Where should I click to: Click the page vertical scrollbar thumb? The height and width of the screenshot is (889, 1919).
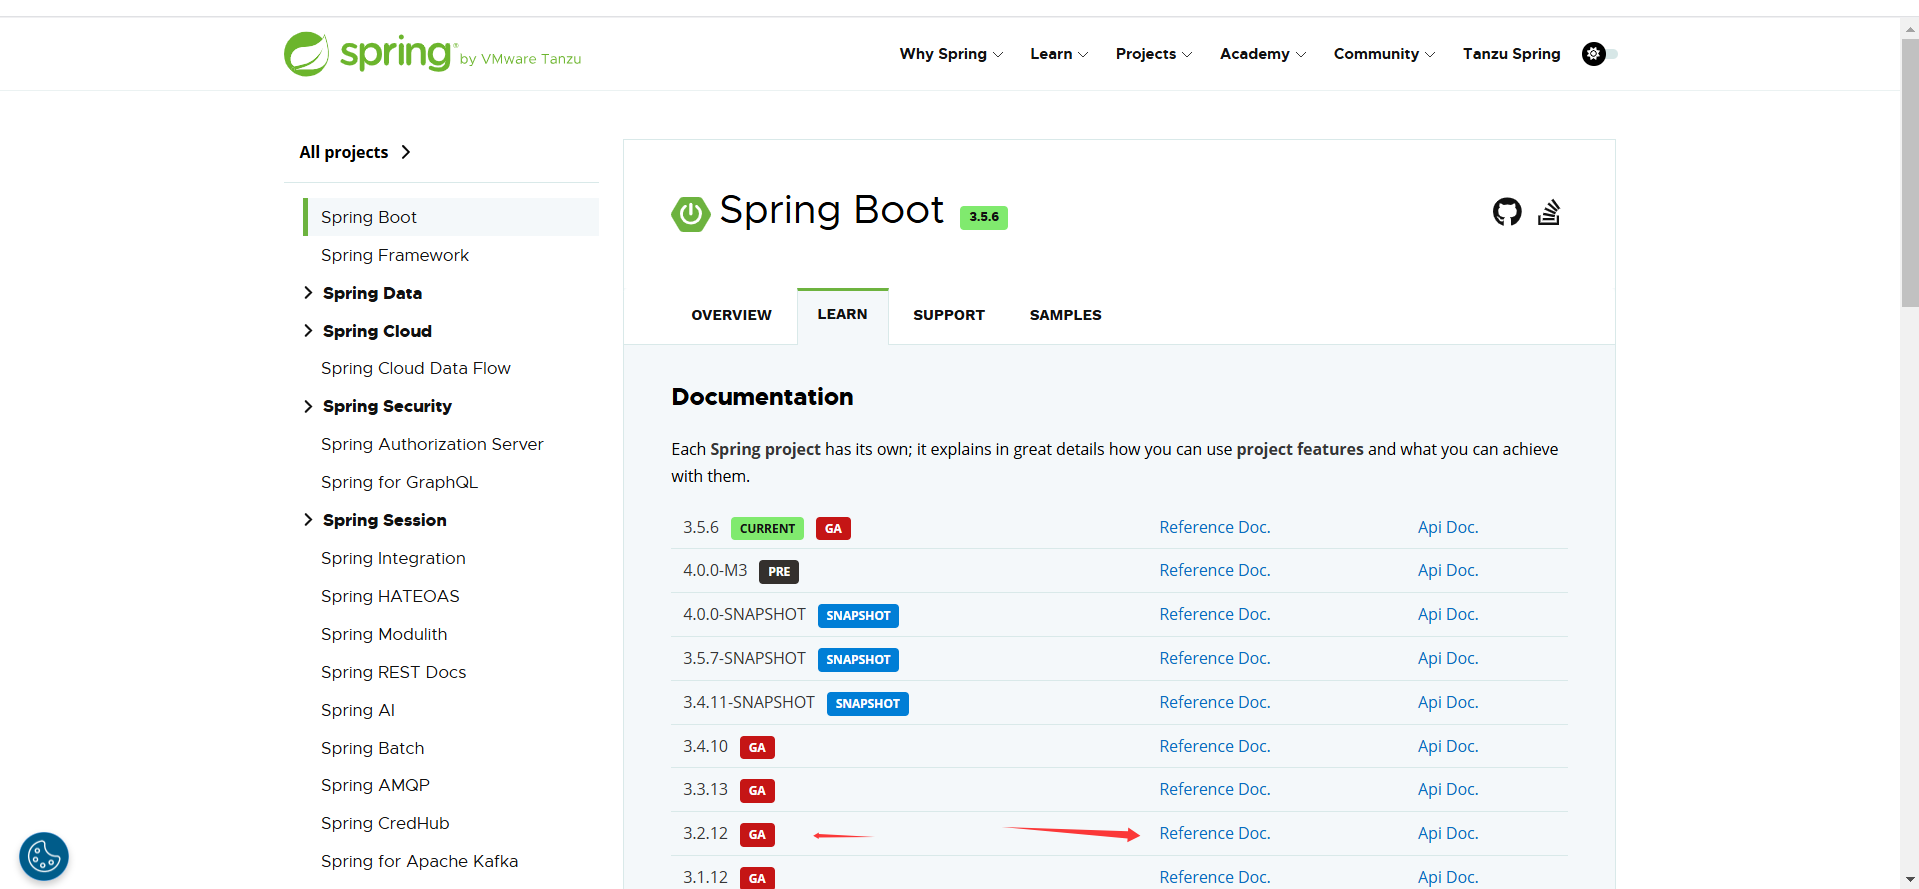[1909, 172]
